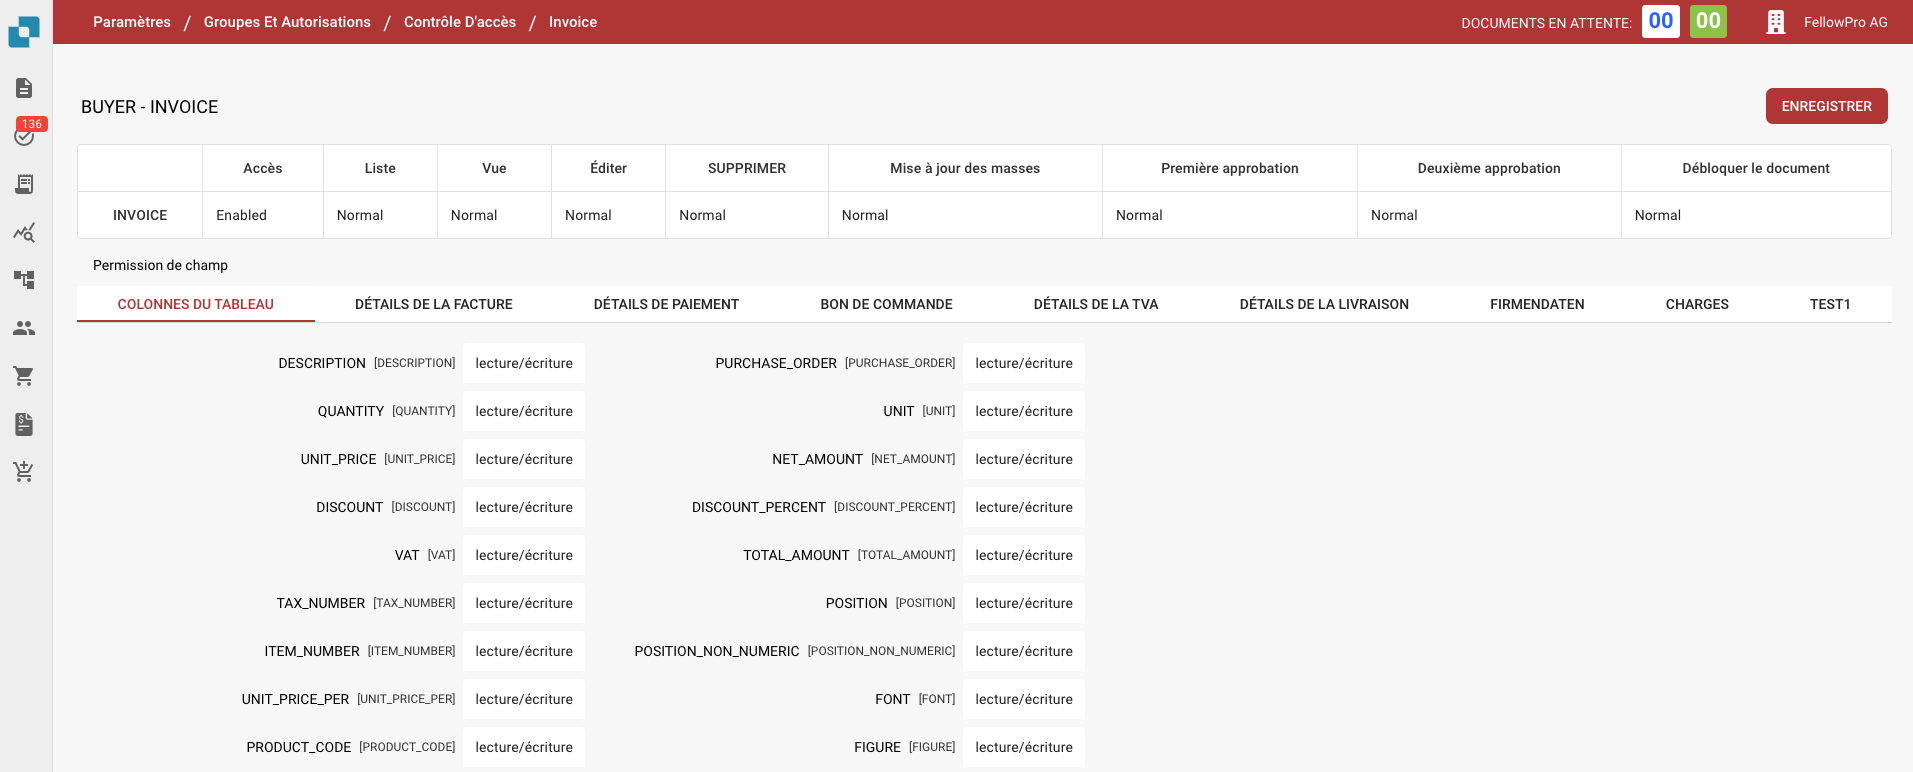The image size is (1913, 772).
Task: Open the Liste permission dropdown for INVOICE
Action: pos(379,215)
